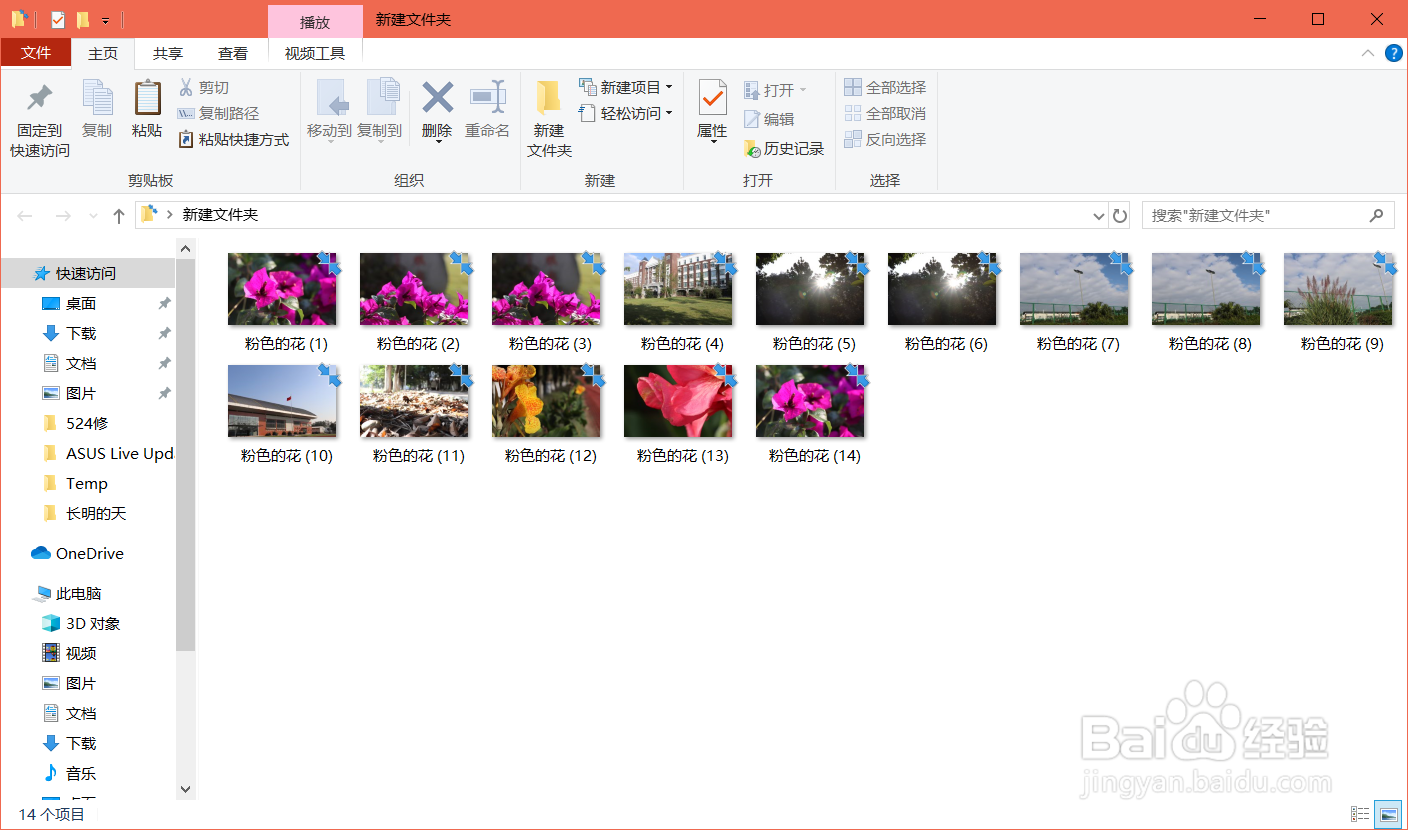Click the Up arrow navigation button
This screenshot has height=830, width=1408.
119,215
